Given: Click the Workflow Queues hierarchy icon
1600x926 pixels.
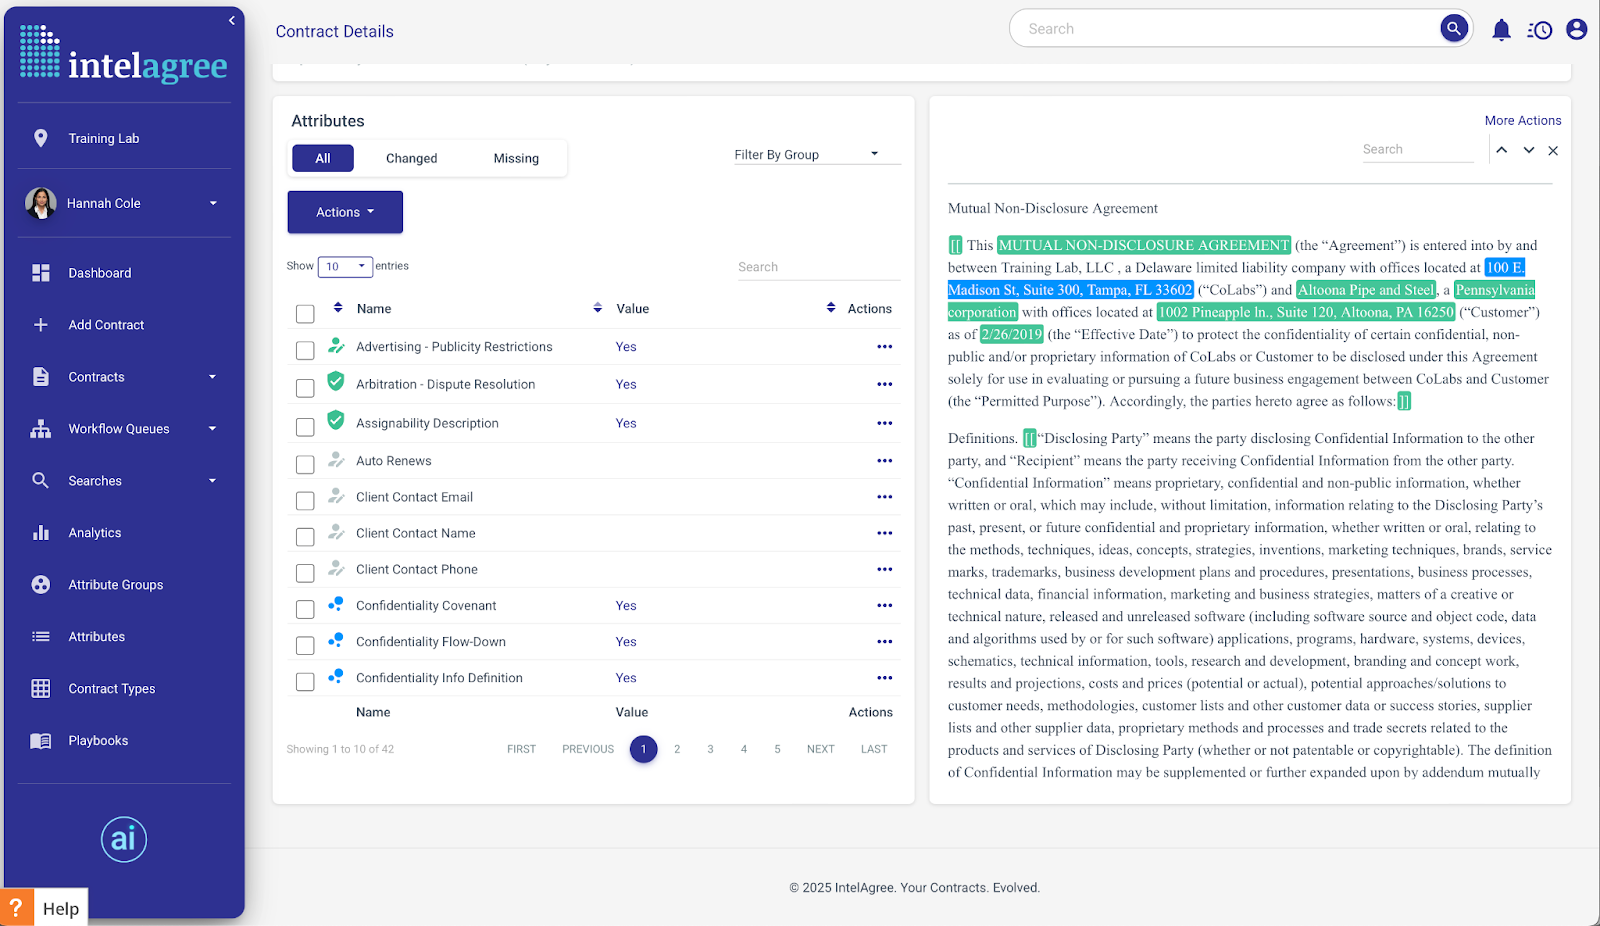Looking at the screenshot, I should [x=40, y=429].
